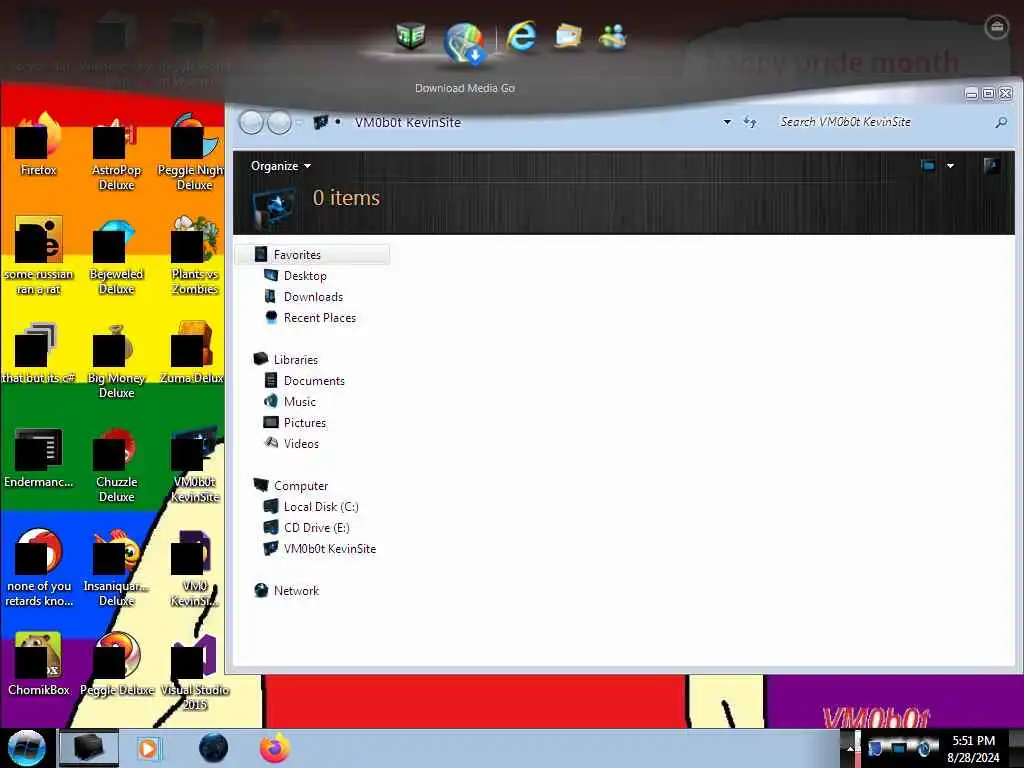Open the Download Media Go dock icon
The width and height of the screenshot is (1024, 768).
[x=464, y=44]
